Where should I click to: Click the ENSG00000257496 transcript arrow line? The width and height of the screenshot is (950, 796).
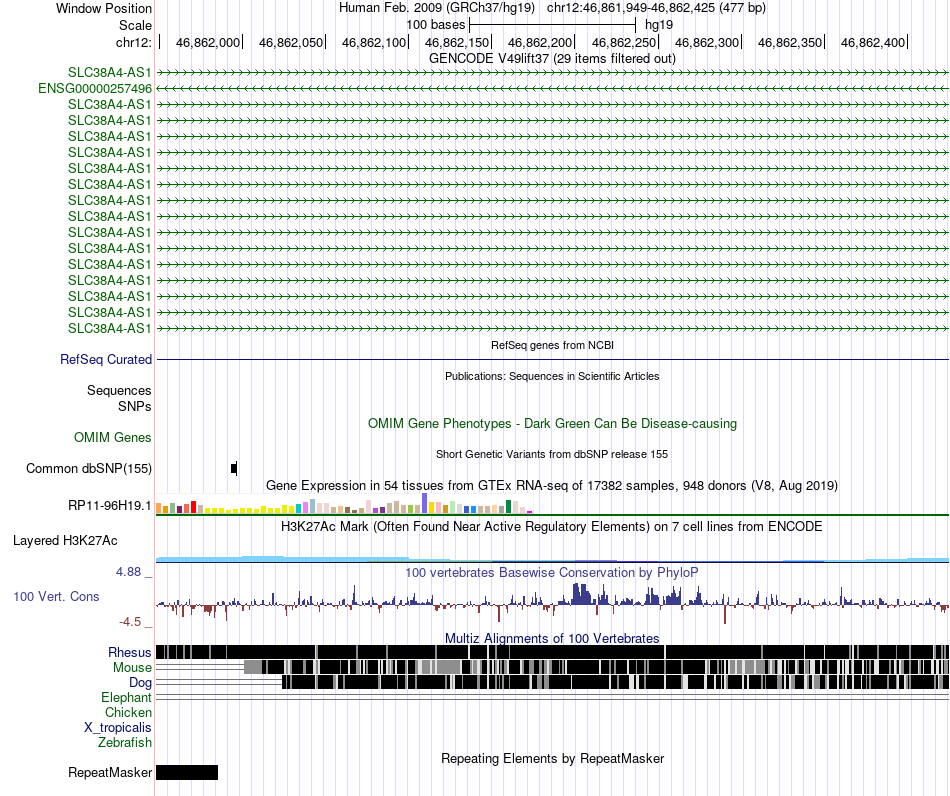tap(553, 88)
